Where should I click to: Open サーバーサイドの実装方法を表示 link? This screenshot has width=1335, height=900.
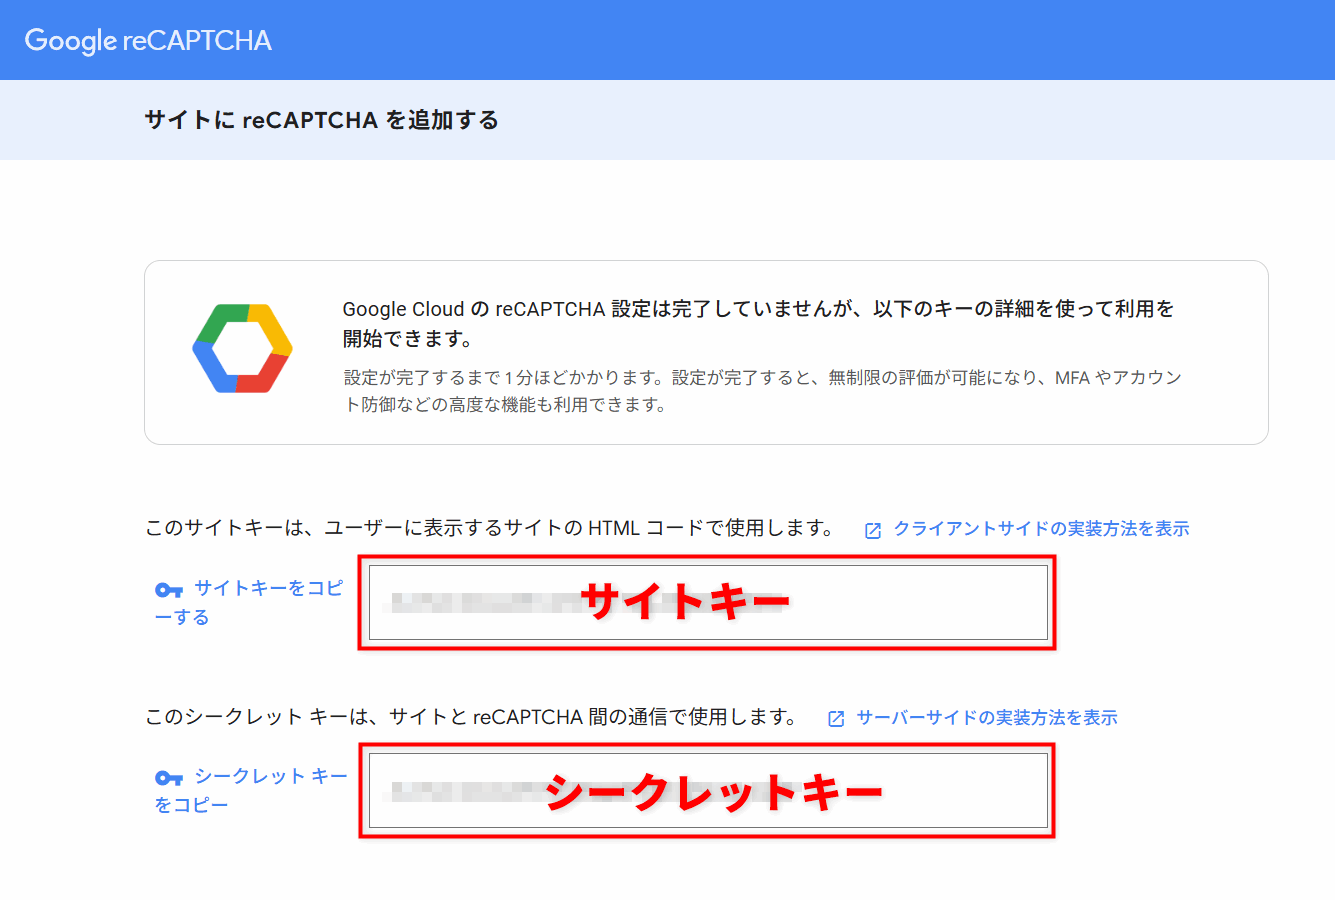(x=987, y=717)
